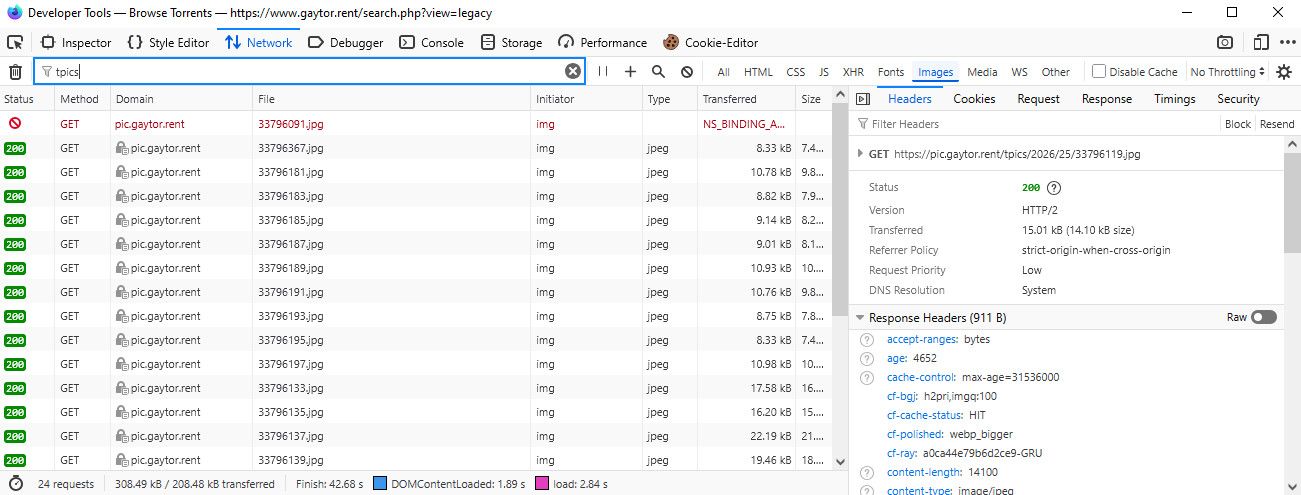
Task: Open the Cookie-Editor panel
Action: pos(710,43)
